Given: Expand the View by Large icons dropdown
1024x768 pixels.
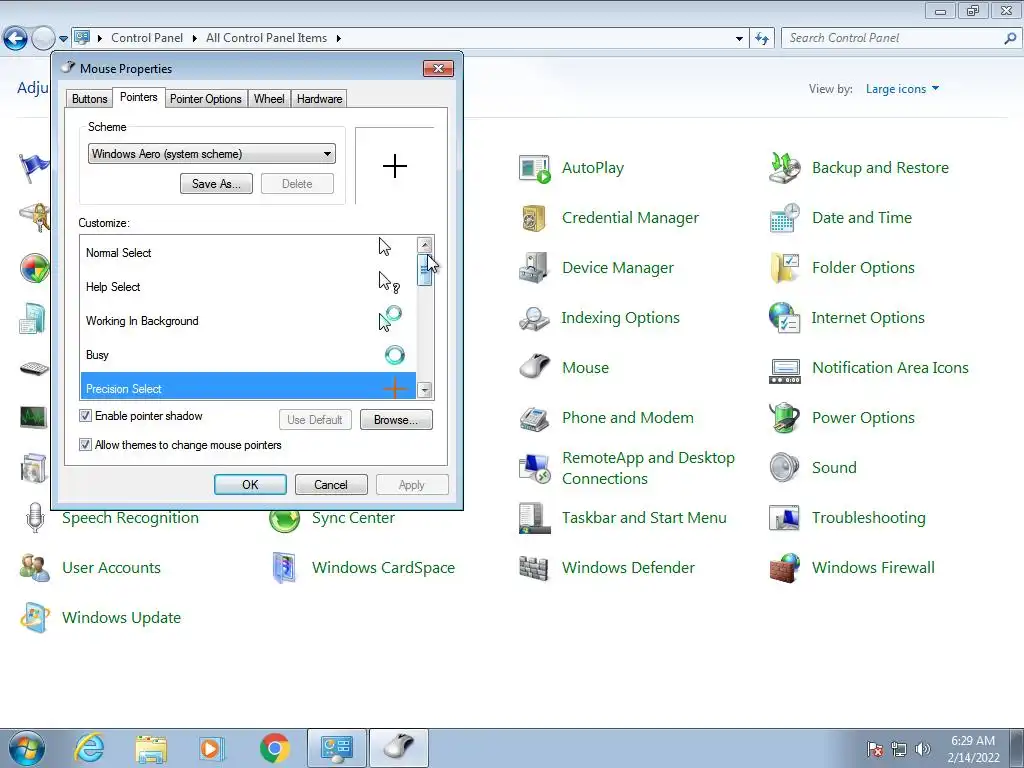Looking at the screenshot, I should [902, 89].
